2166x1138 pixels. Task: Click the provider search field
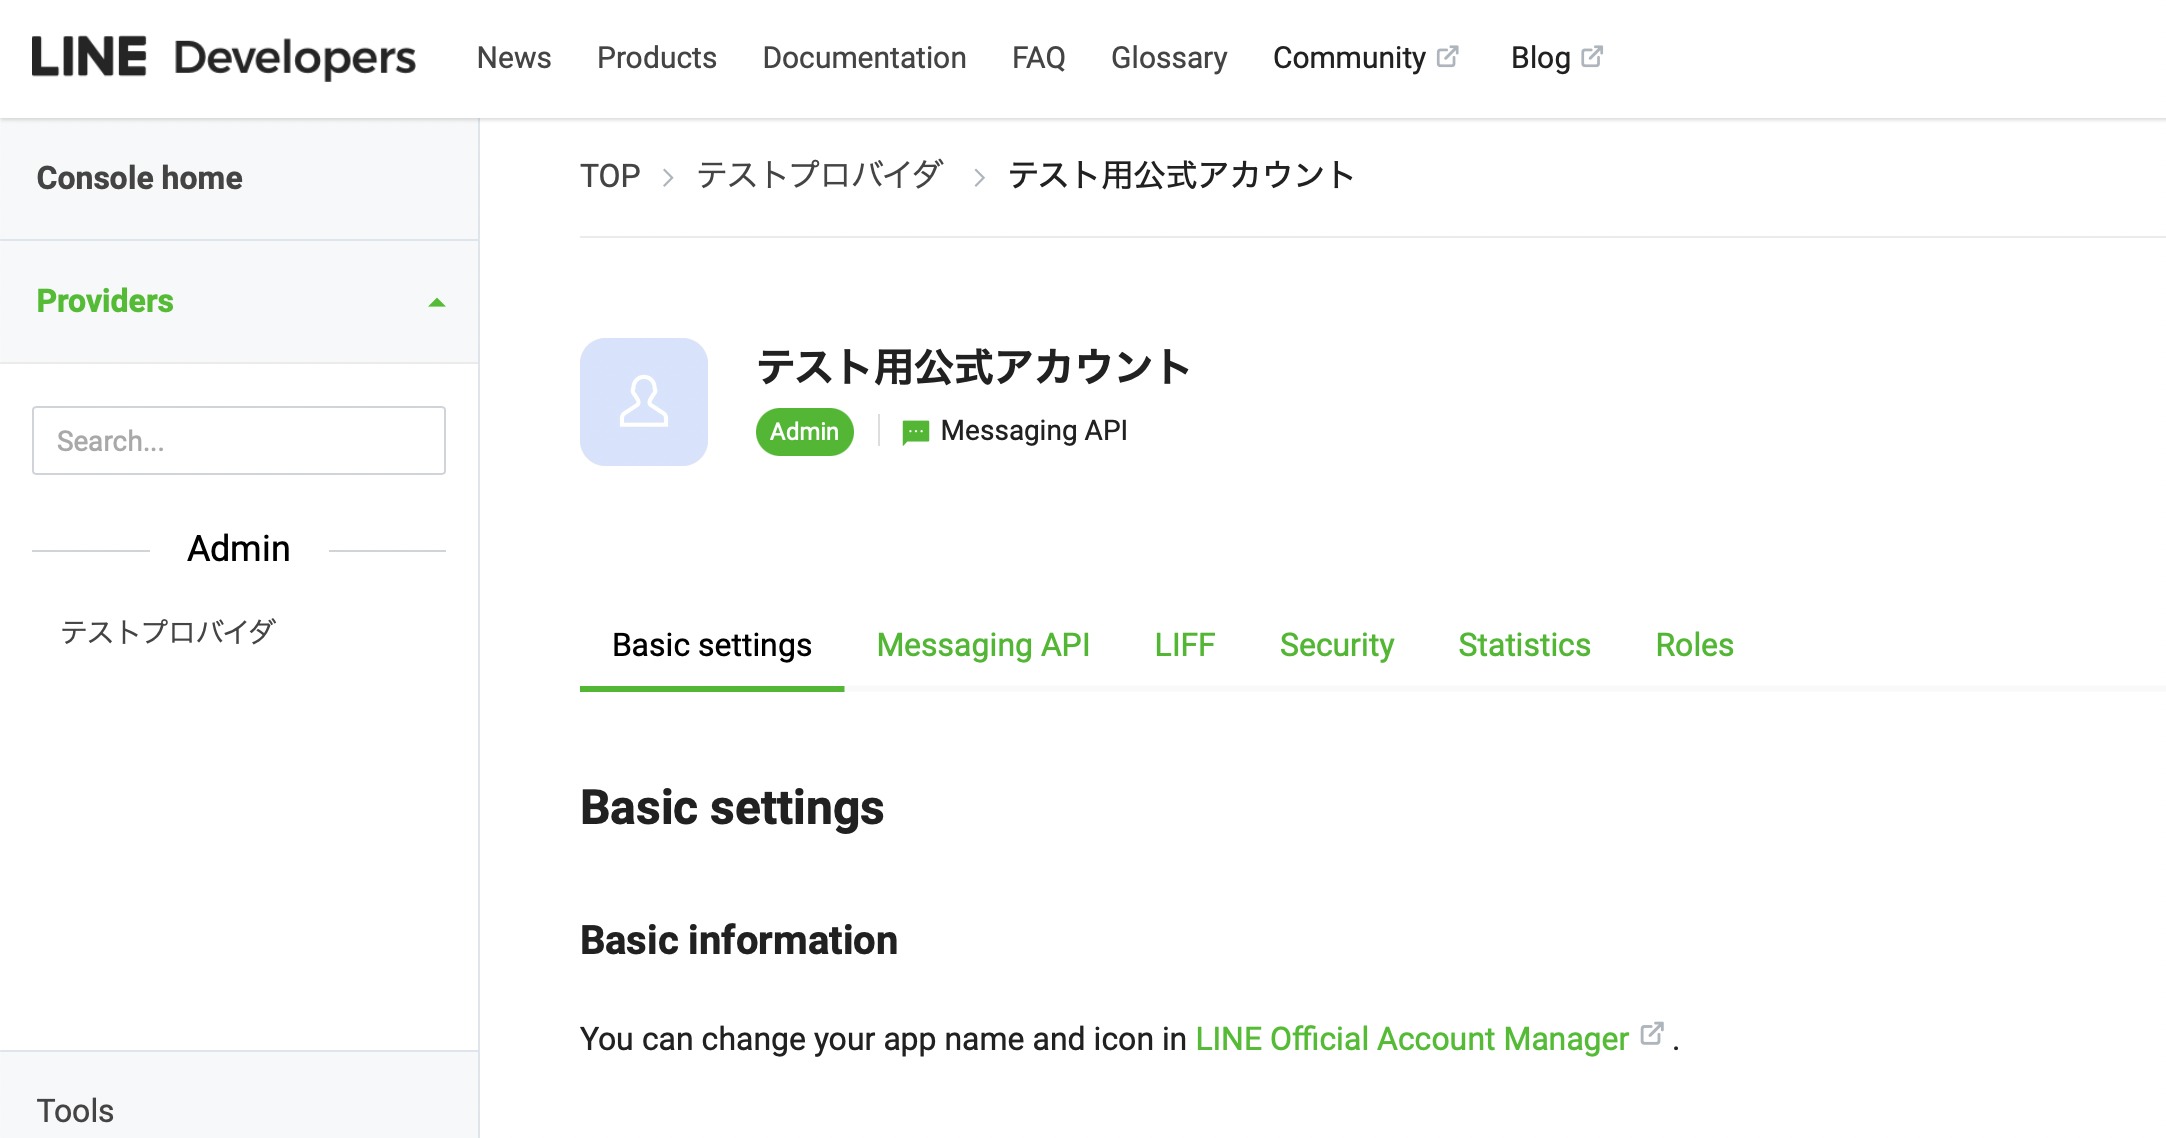(238, 440)
